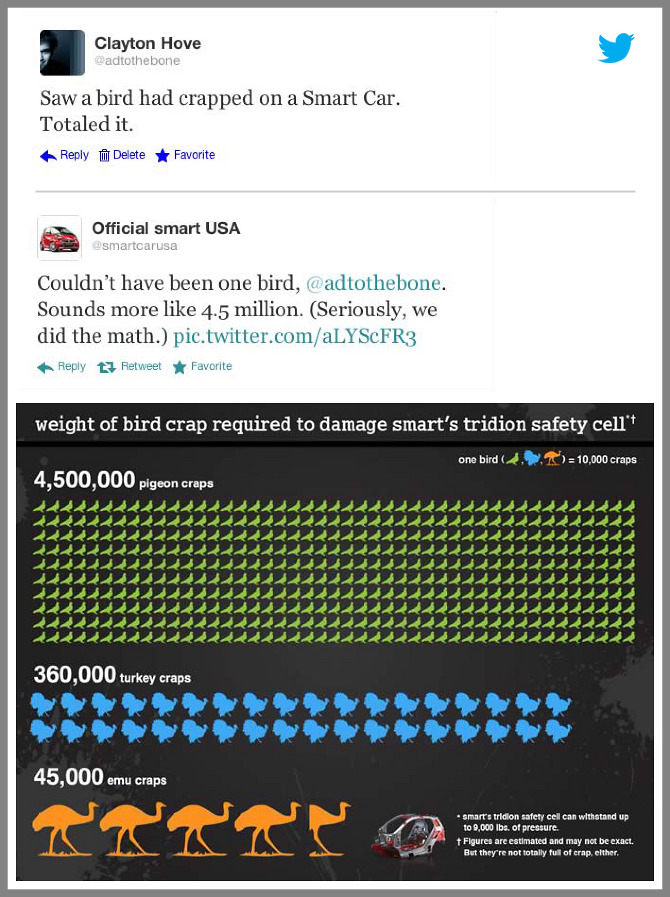Image resolution: width=670 pixels, height=897 pixels.
Task: Click the 4,500,000 pigeon craps heading
Action: pyautogui.click(x=124, y=482)
